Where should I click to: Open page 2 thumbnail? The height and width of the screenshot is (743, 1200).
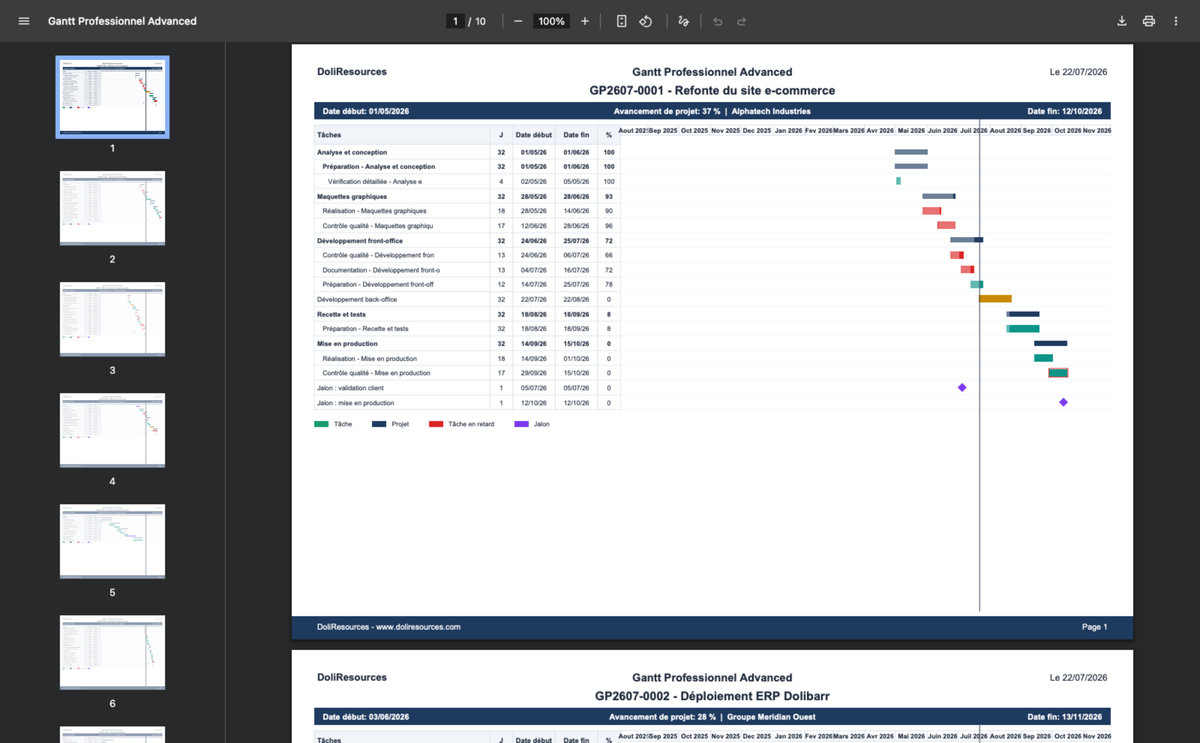pyautogui.click(x=112, y=208)
